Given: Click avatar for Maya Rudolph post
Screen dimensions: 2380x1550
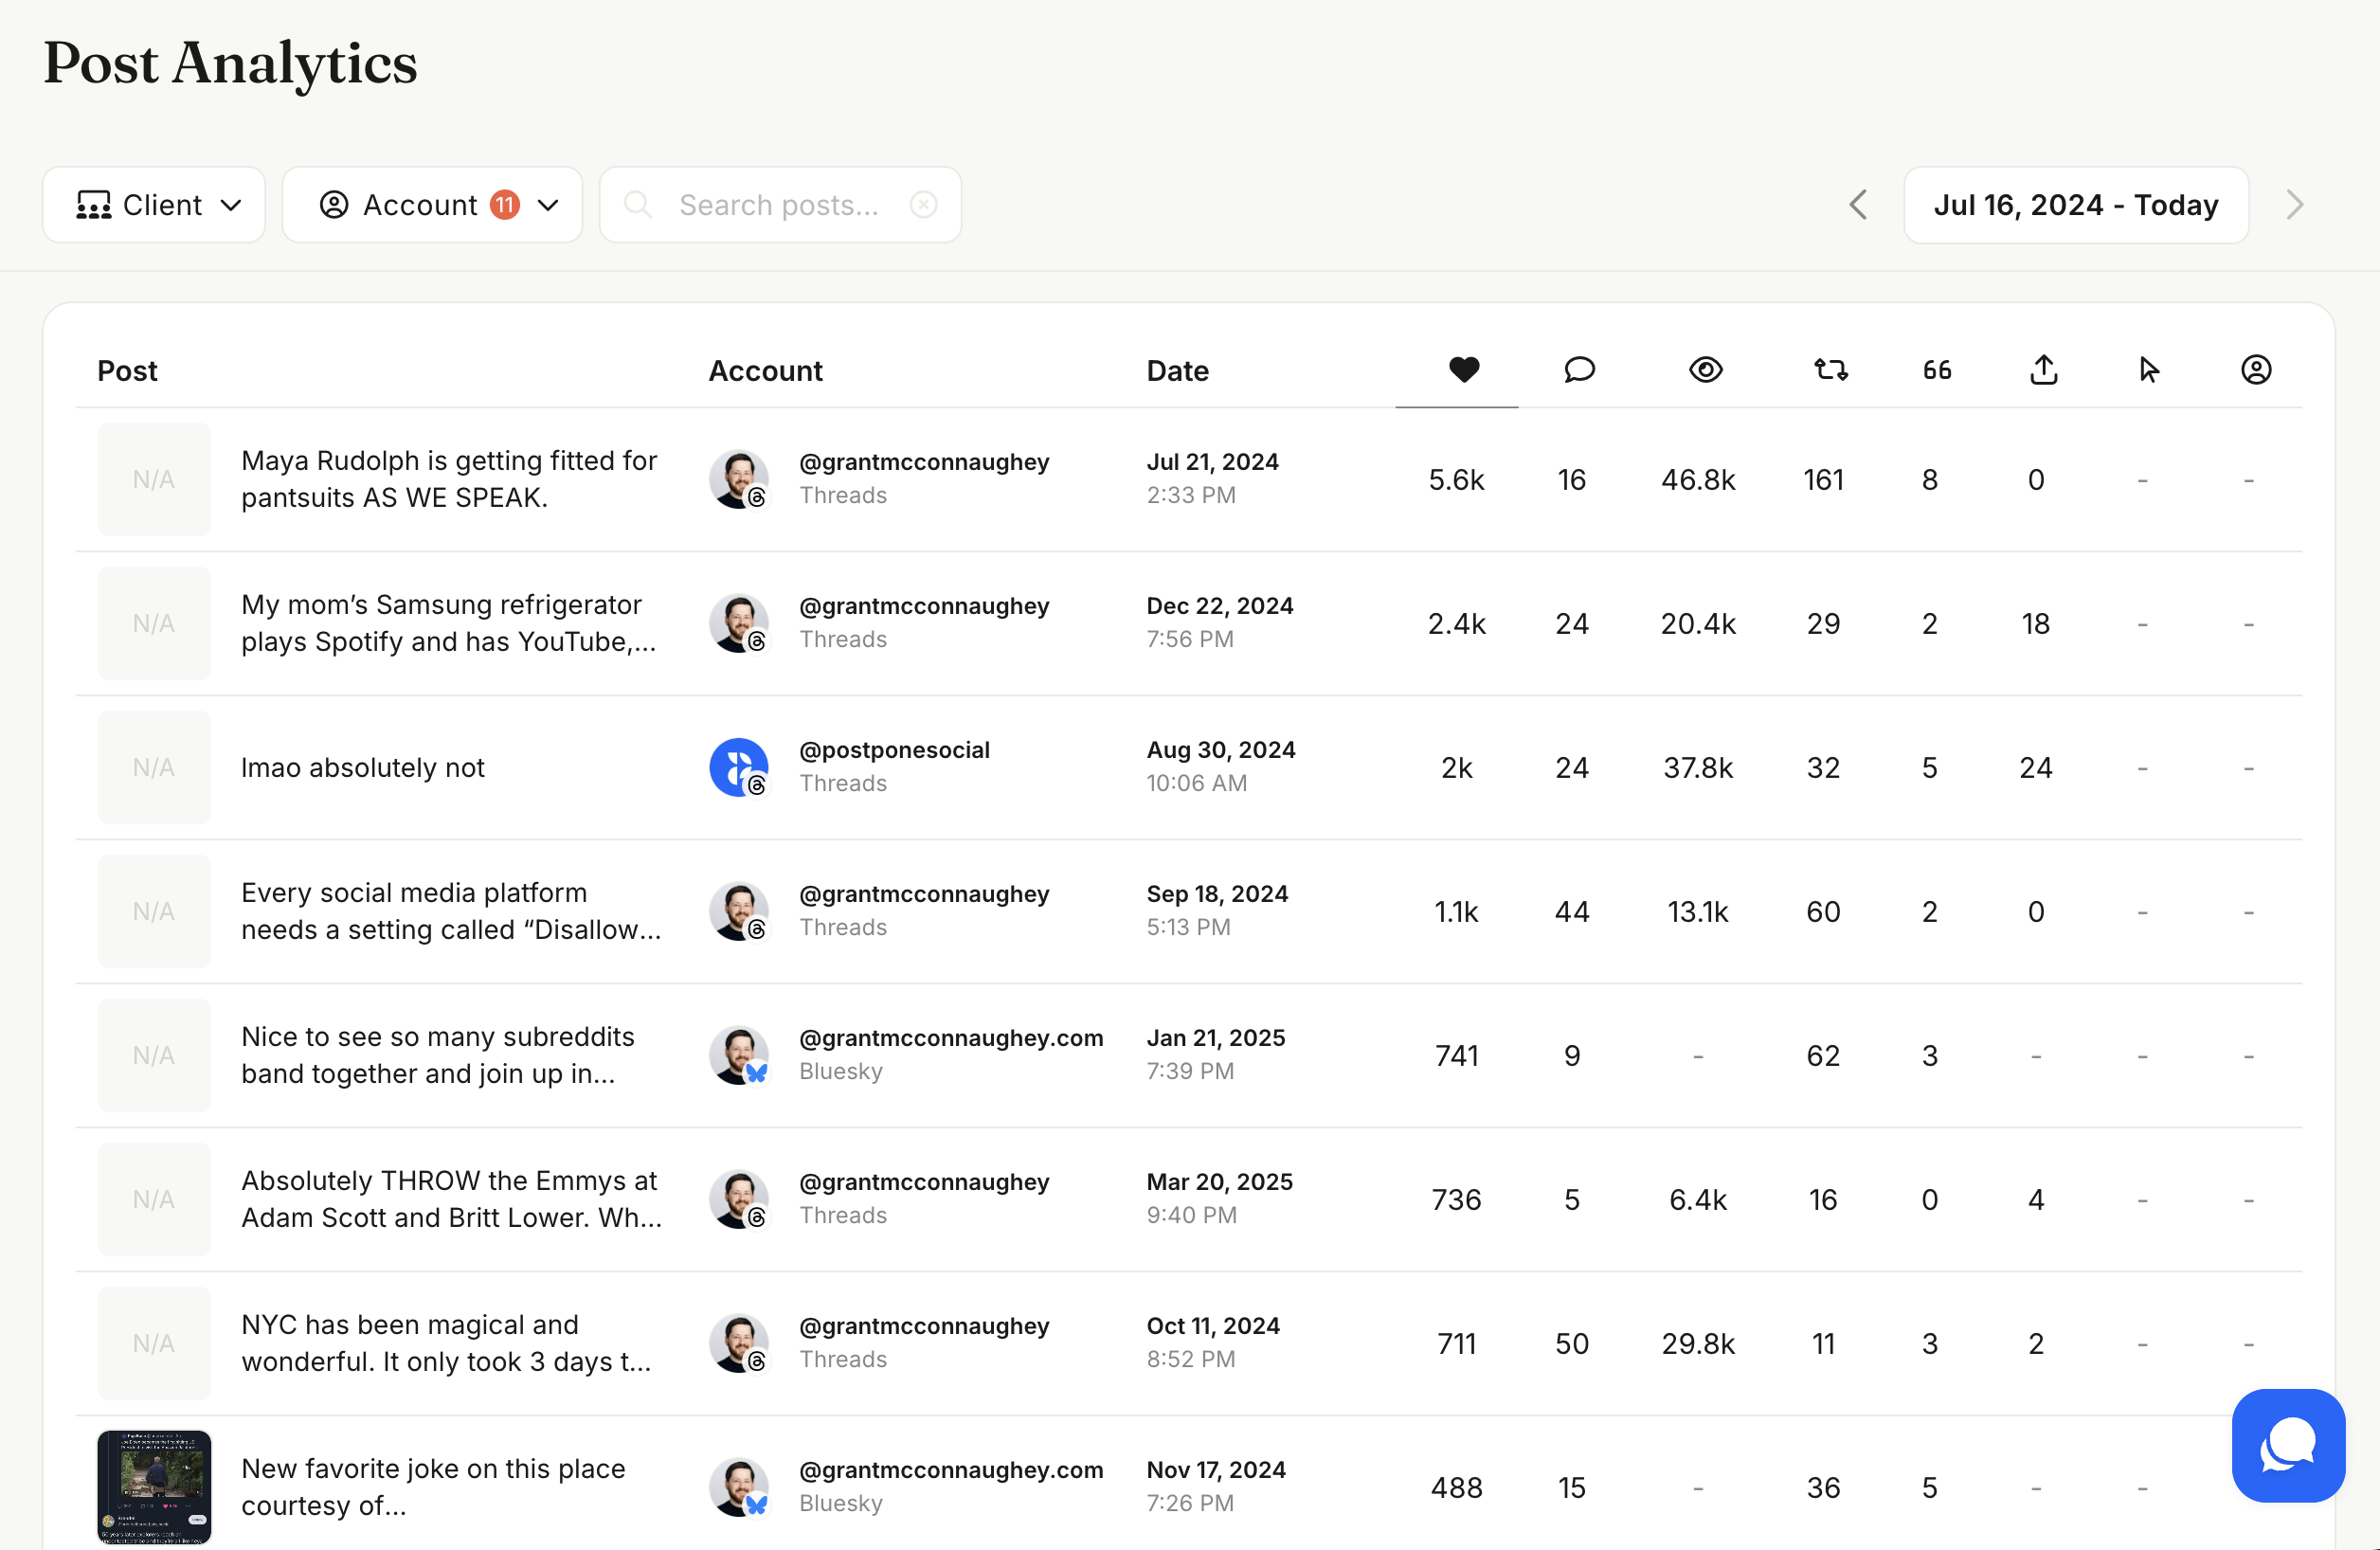Looking at the screenshot, I should point(738,479).
